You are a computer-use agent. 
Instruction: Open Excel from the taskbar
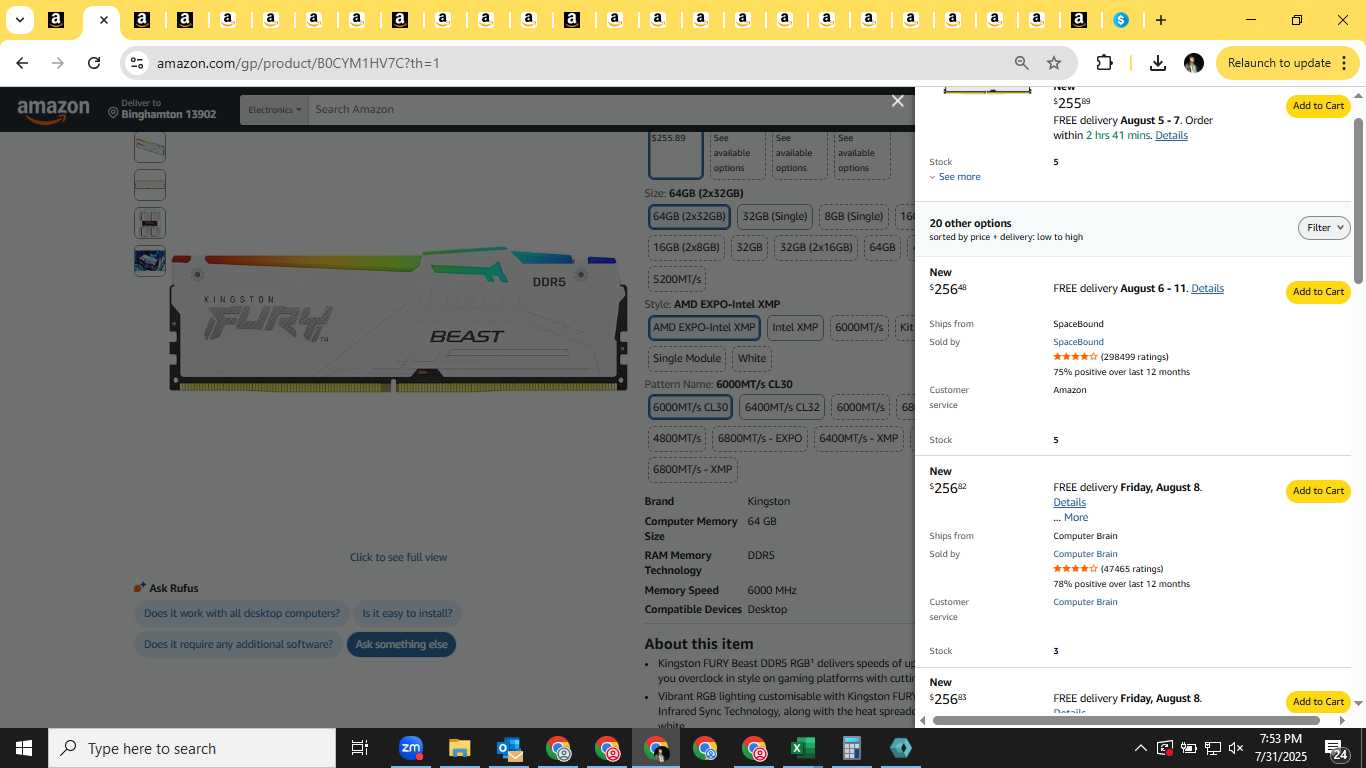point(802,748)
